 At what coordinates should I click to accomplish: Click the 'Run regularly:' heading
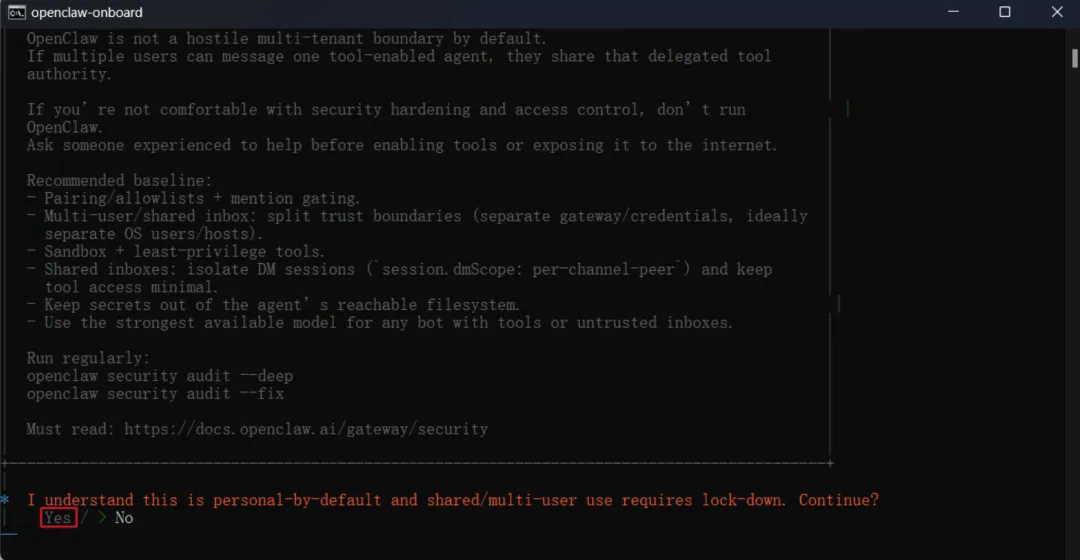pyautogui.click(x=88, y=358)
